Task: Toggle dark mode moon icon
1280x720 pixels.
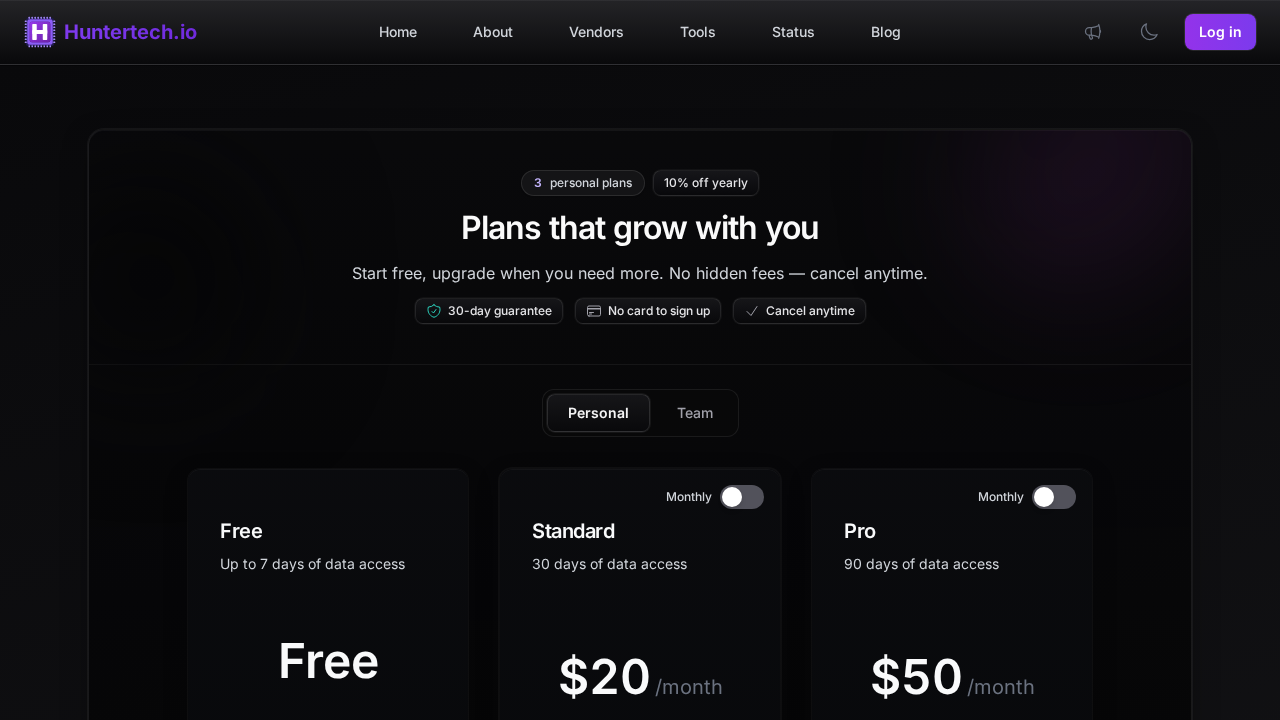Action: (x=1149, y=32)
